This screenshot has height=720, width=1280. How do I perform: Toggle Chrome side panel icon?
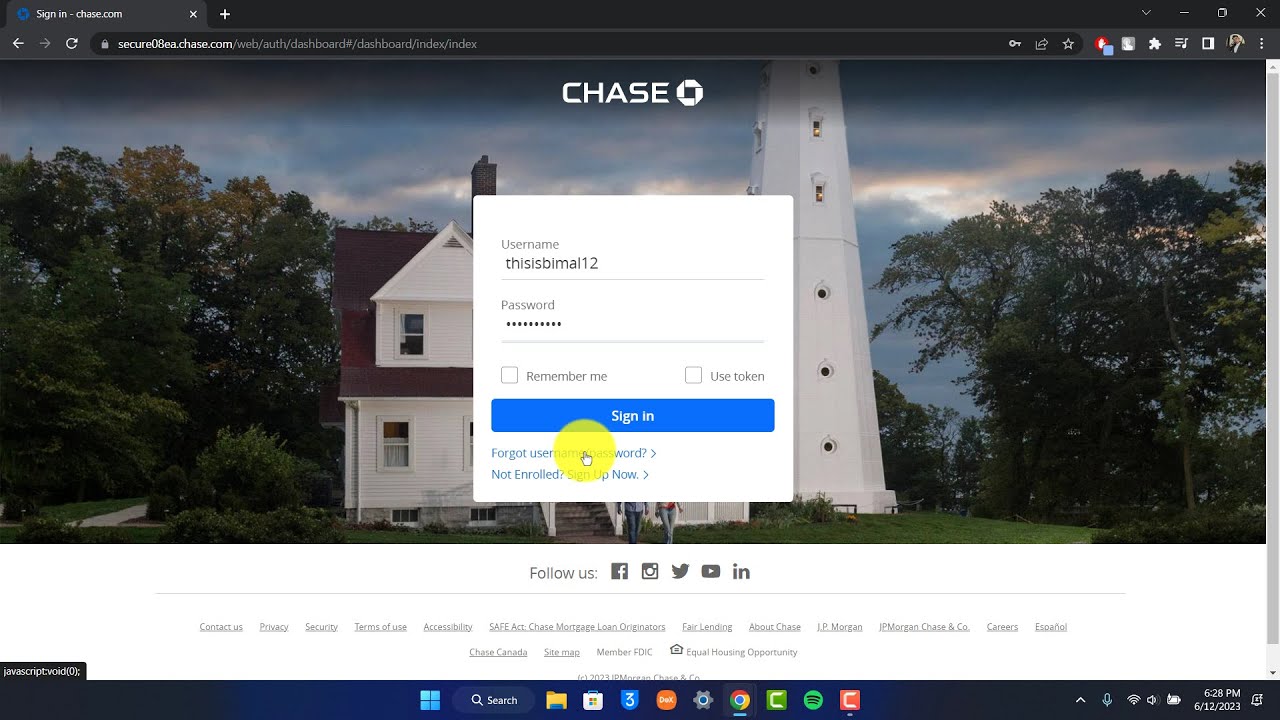click(1208, 44)
